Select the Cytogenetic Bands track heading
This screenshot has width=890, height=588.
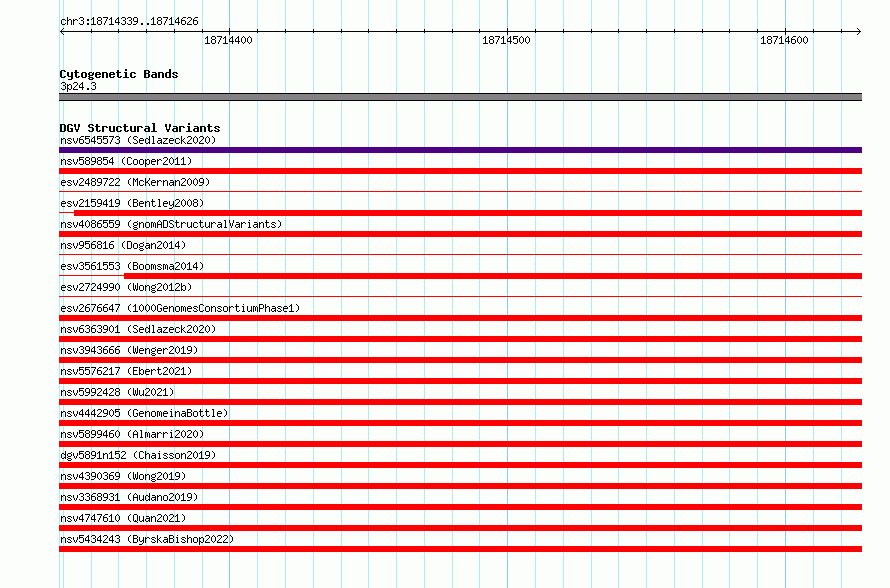[119, 74]
